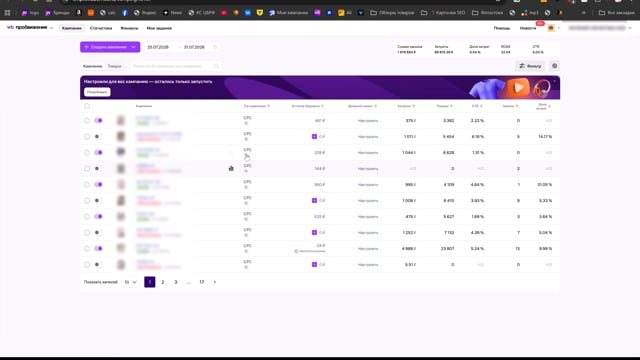Image resolution: width=640 pixels, height=360 pixels.
Task: Click purple balance icon in last row
Action: [314, 264]
